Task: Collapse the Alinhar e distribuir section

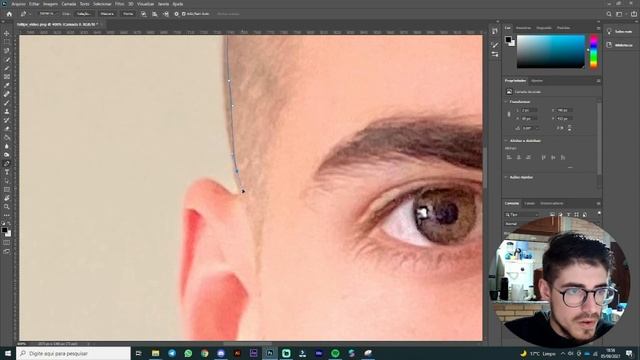Action: pyautogui.click(x=506, y=141)
